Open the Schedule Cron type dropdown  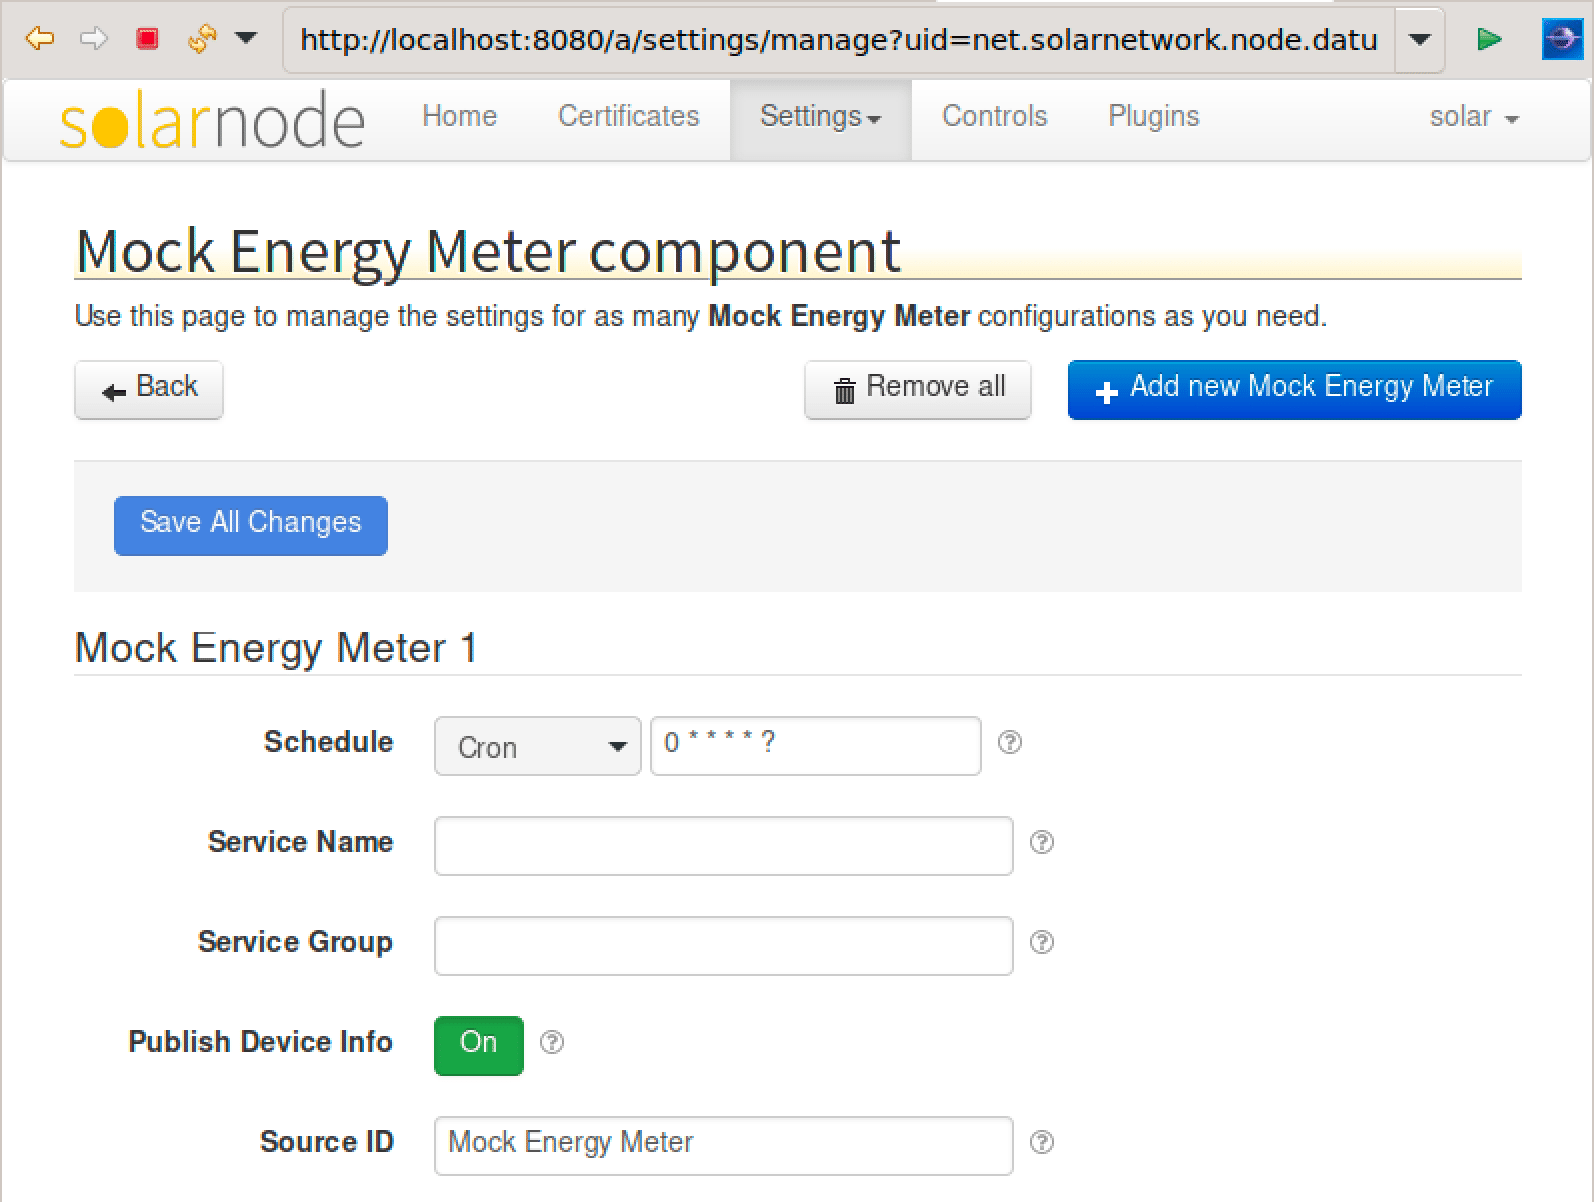coord(537,746)
